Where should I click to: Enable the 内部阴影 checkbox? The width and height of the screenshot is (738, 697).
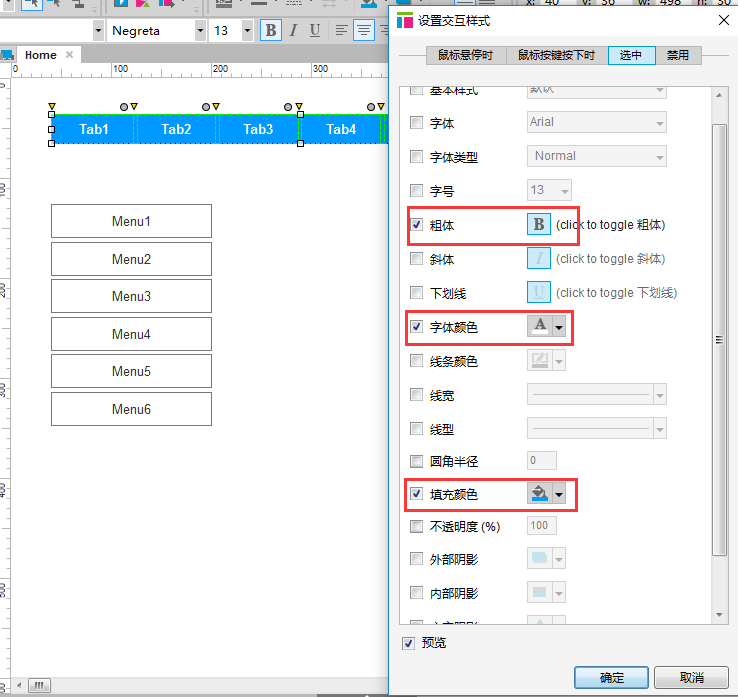pyautogui.click(x=417, y=592)
